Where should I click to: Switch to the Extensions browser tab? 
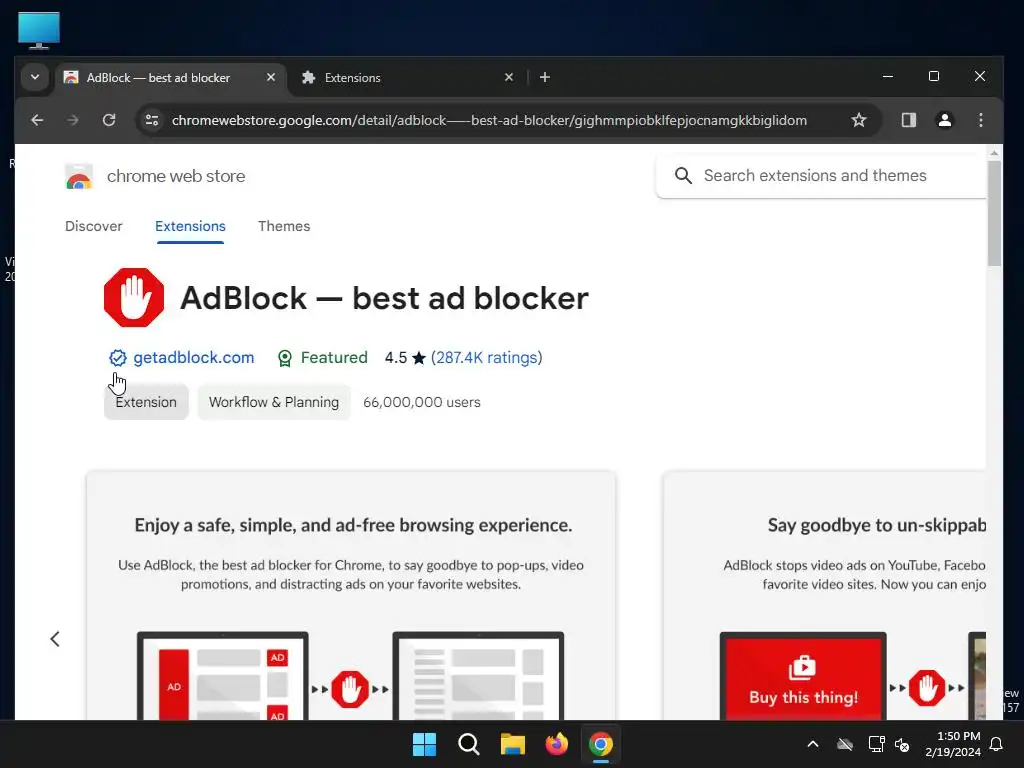[408, 78]
